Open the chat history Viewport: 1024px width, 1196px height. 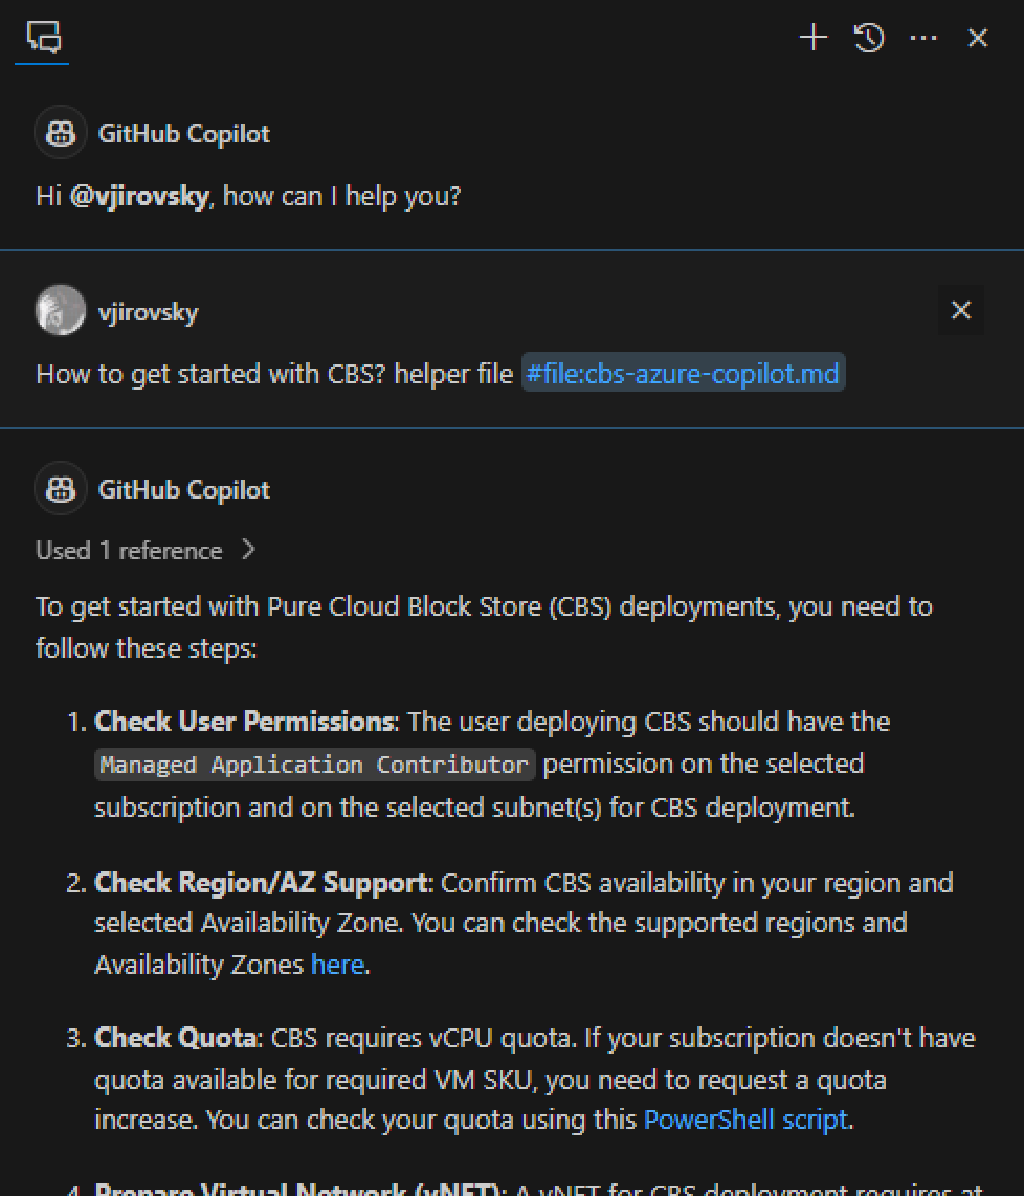868,37
